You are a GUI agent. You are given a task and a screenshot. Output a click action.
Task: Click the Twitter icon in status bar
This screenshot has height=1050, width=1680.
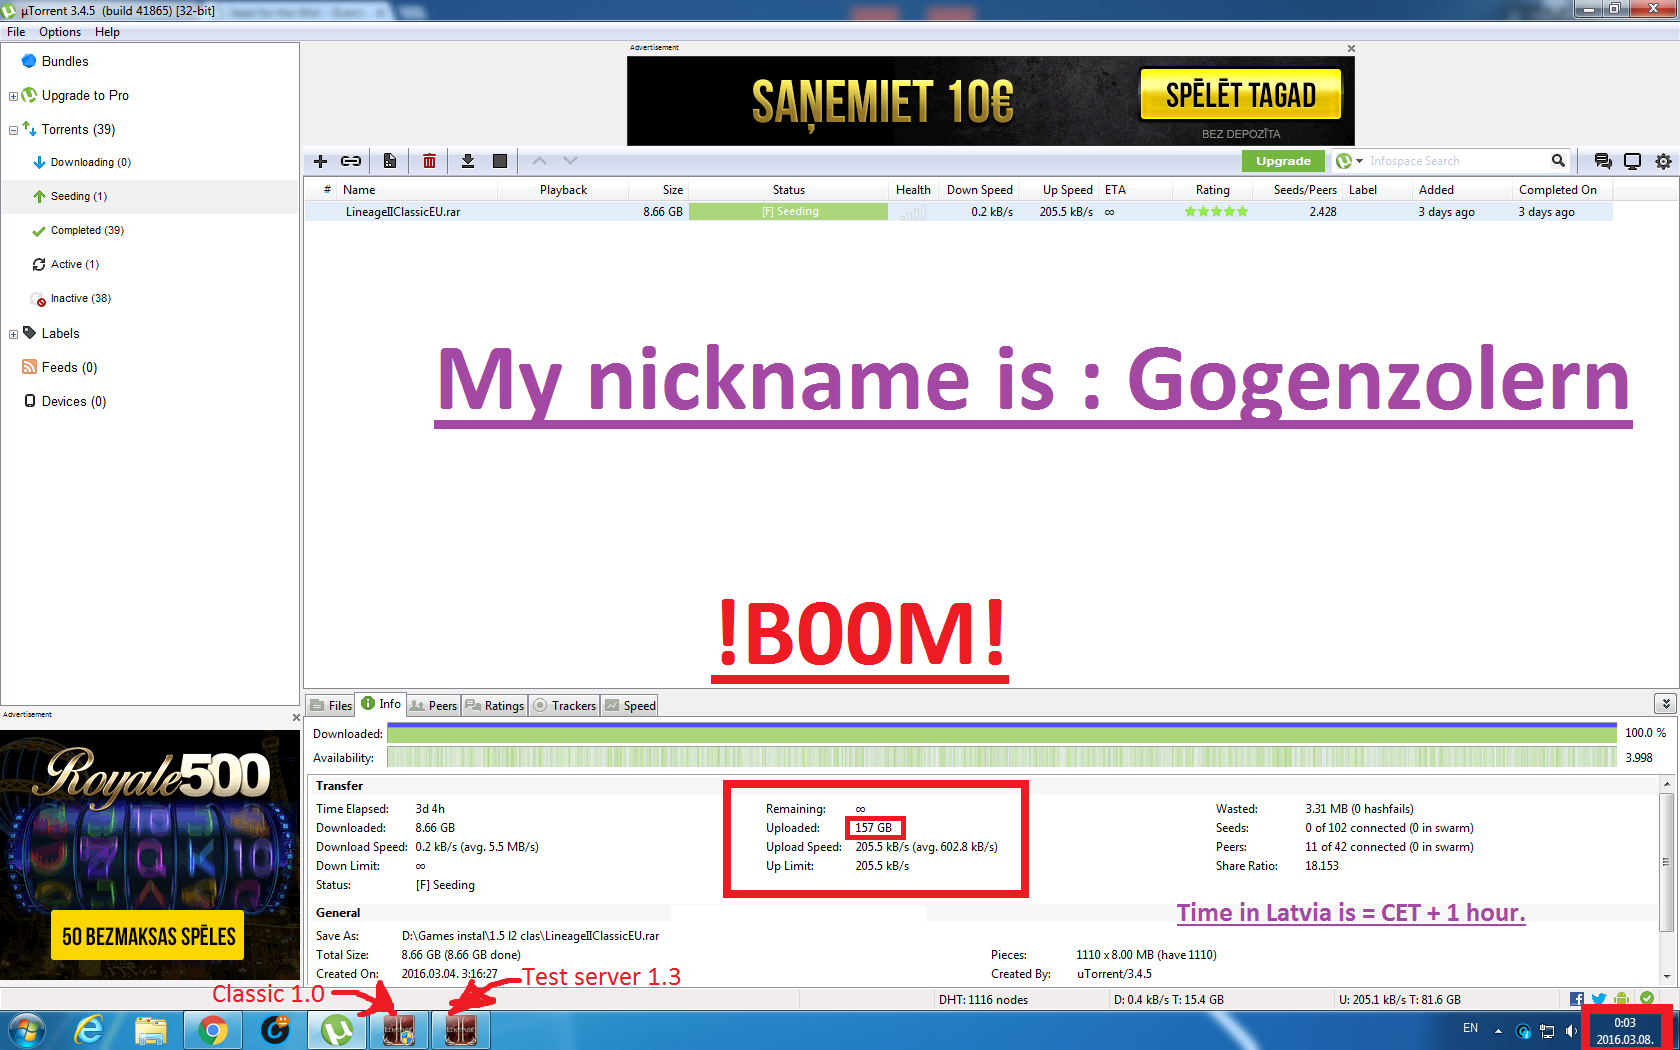[x=1599, y=999]
